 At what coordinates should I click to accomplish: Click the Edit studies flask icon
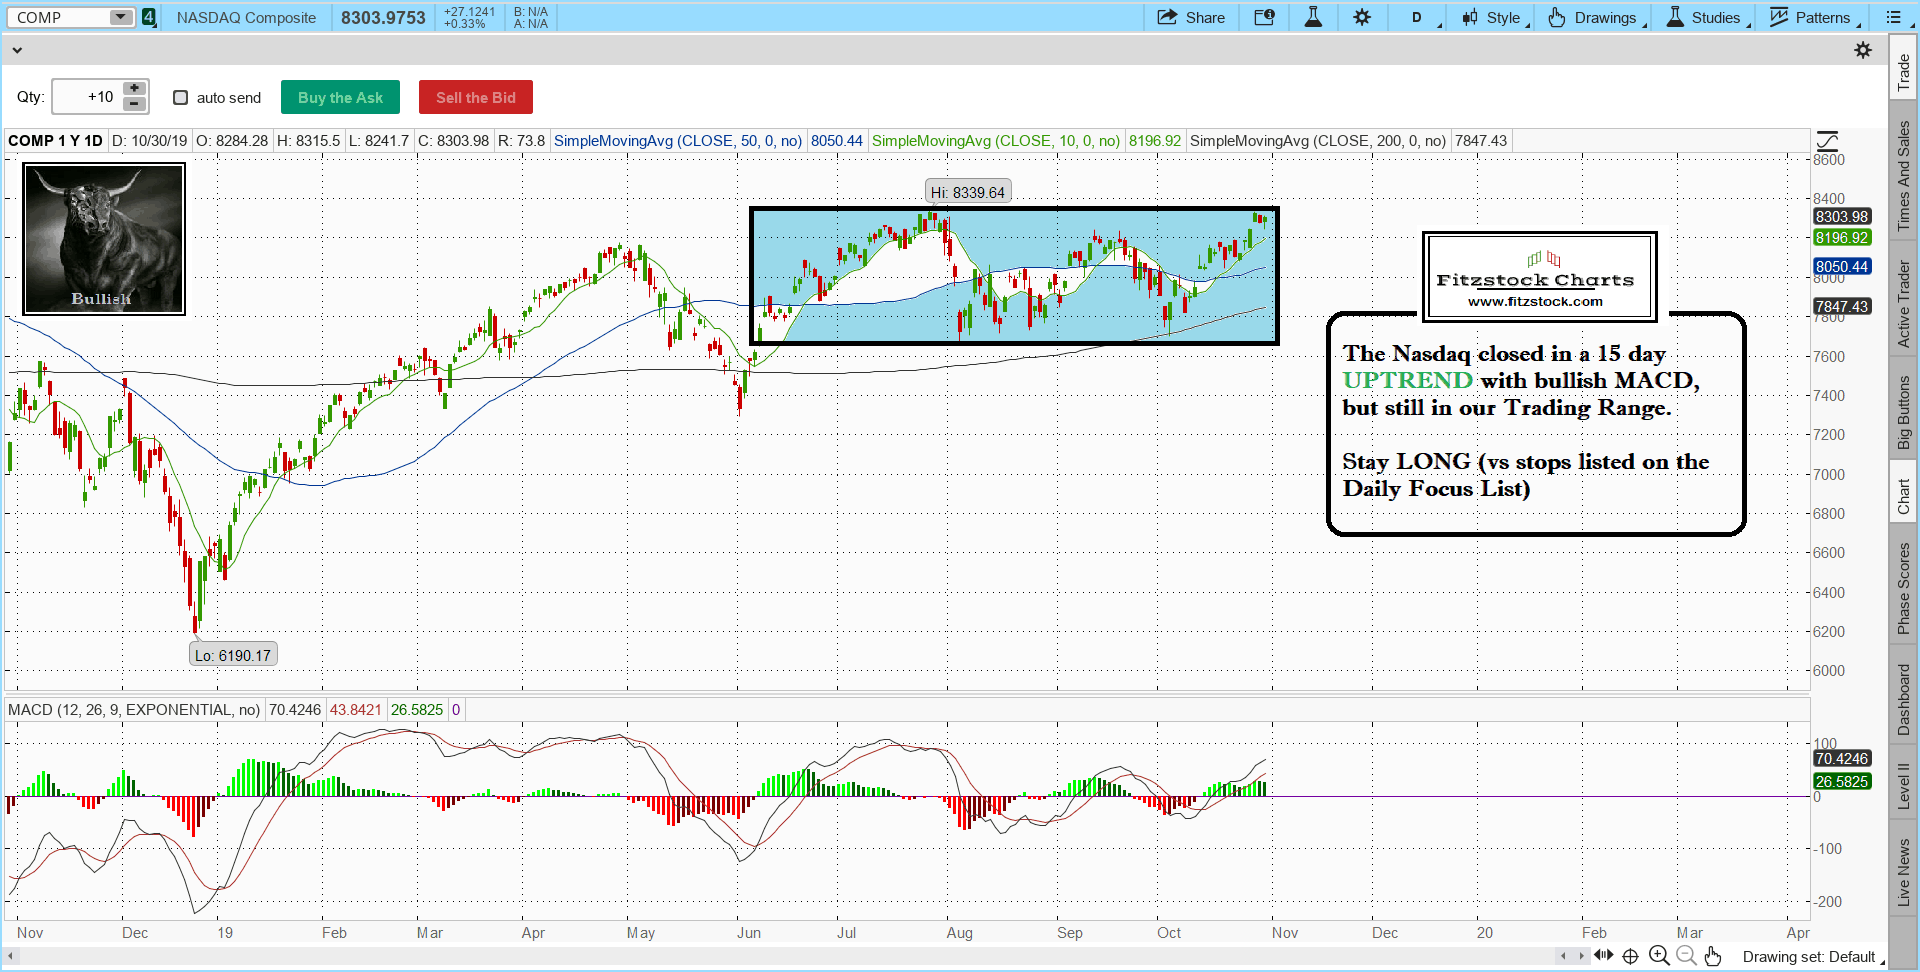(x=1313, y=17)
